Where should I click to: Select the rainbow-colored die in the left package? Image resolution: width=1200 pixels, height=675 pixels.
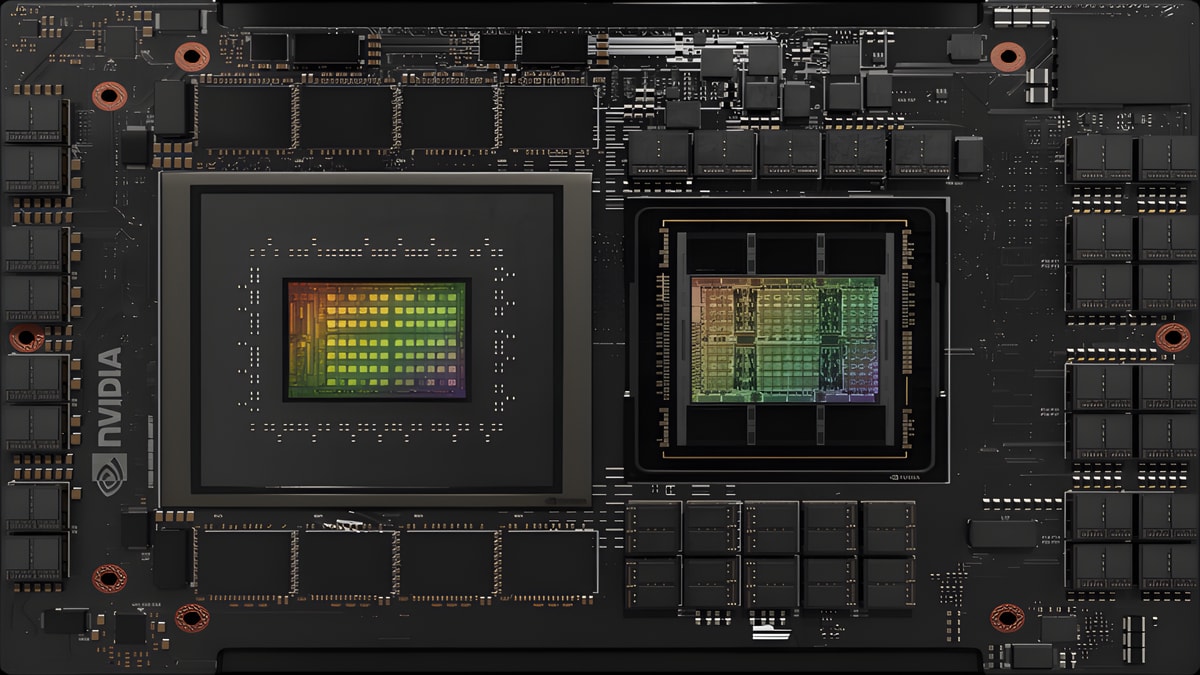click(x=377, y=340)
